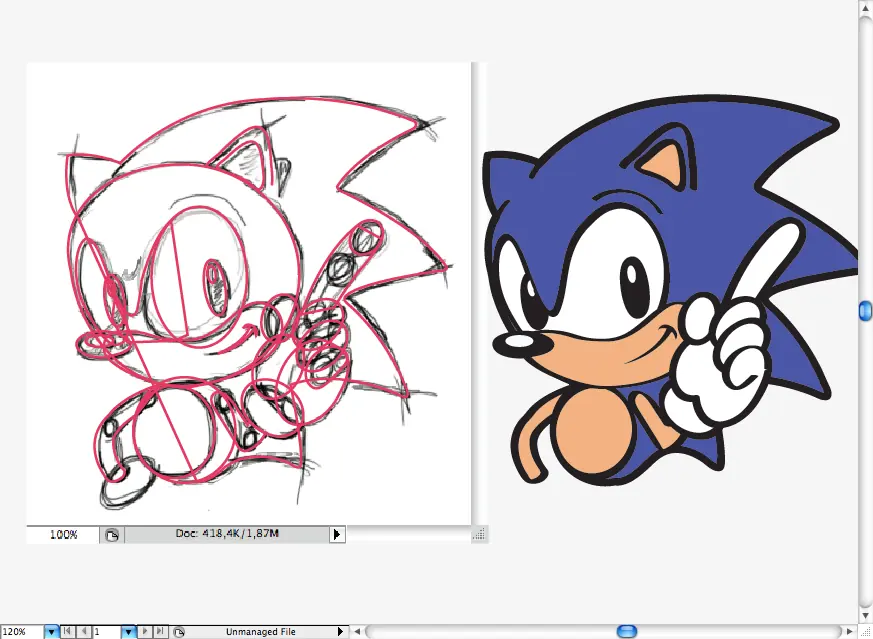Click horizontal scrollbar right arrow

coord(850,632)
